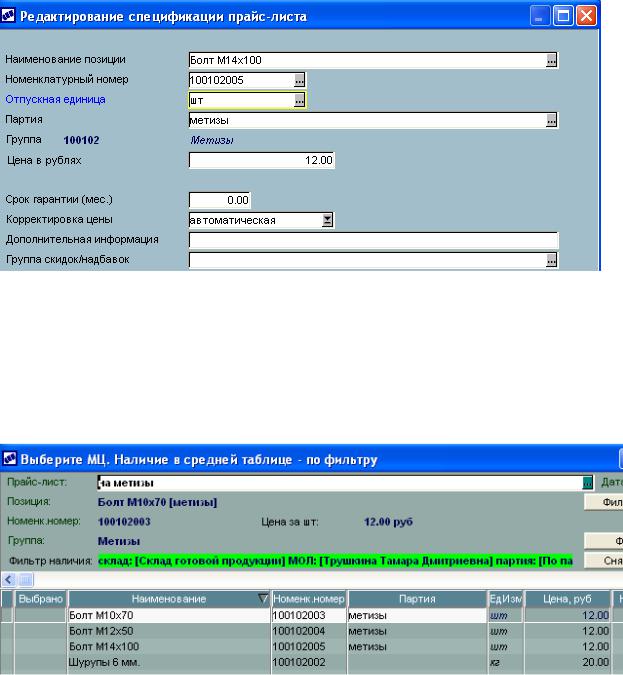The height and width of the screenshot is (675, 623).
Task: Click in Срок гарантии field
Action: pos(220,200)
